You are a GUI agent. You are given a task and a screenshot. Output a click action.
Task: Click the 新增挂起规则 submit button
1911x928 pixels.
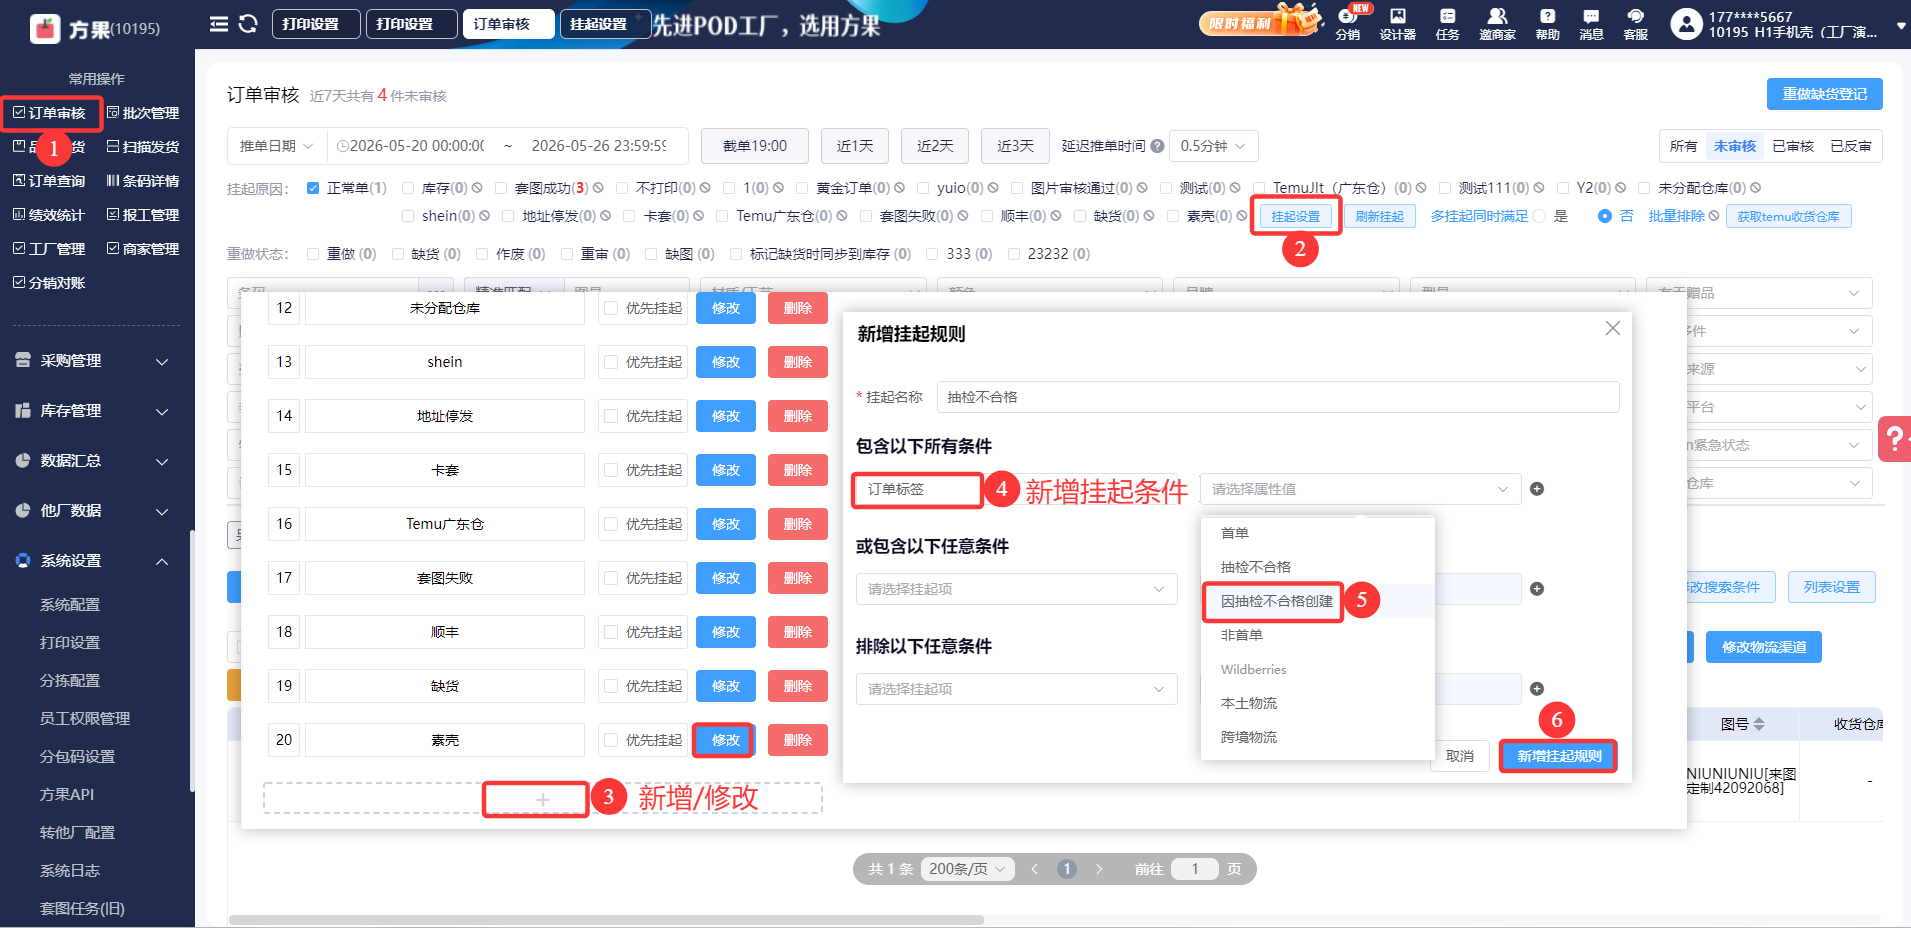click(1559, 756)
